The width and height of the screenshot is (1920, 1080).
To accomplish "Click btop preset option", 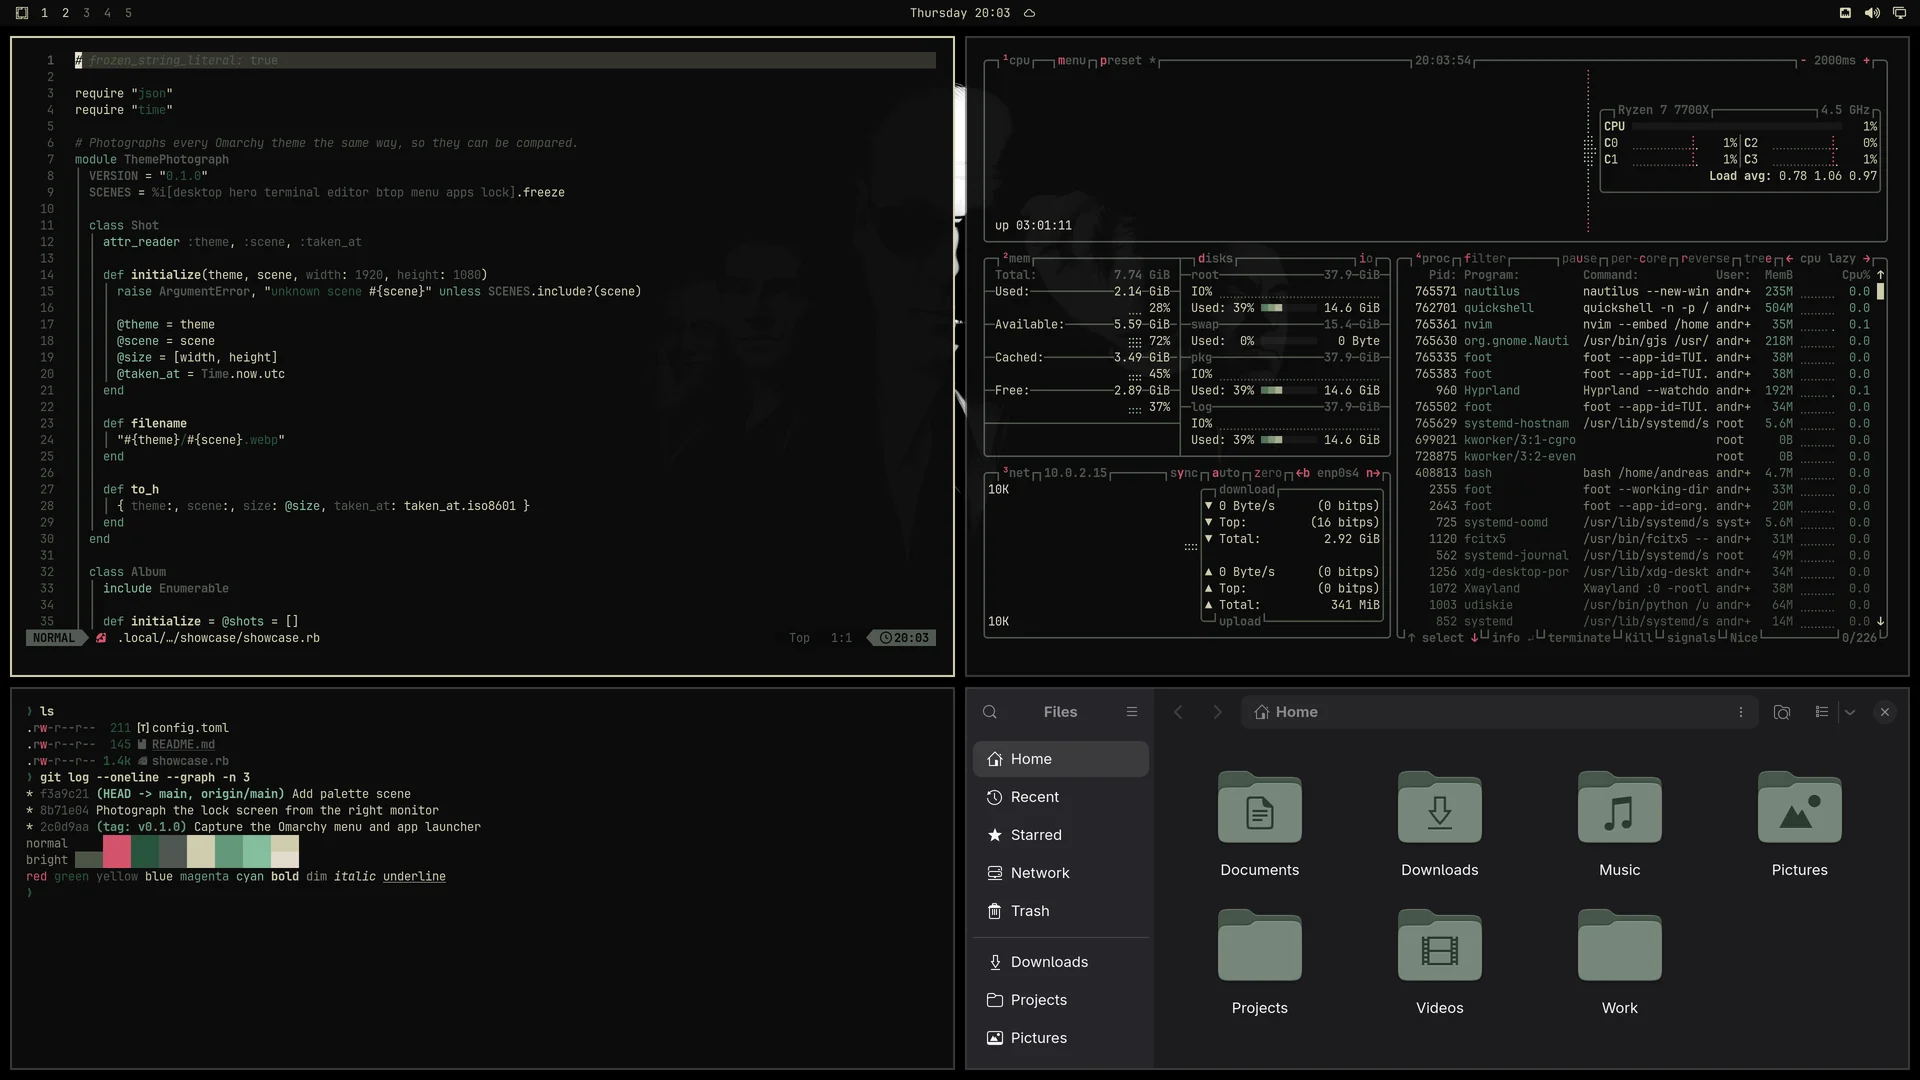I will click(1120, 61).
